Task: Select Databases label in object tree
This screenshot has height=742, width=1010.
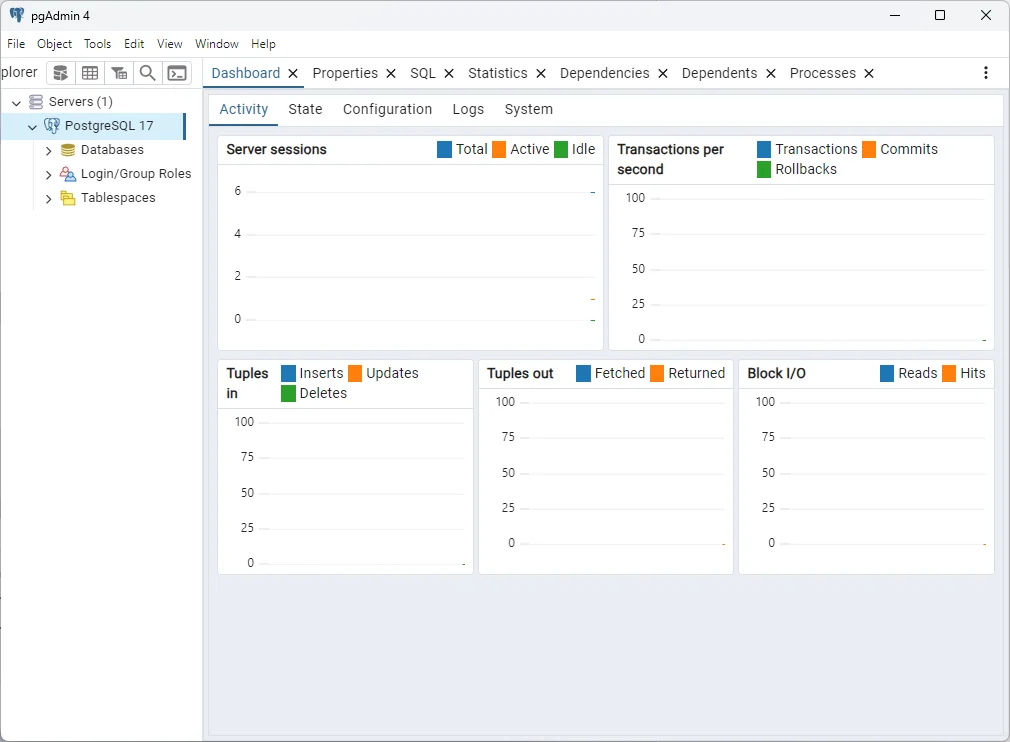Action: pyautogui.click(x=112, y=149)
